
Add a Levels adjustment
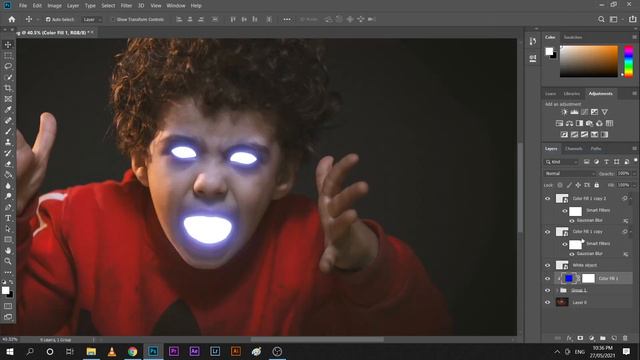click(x=574, y=112)
